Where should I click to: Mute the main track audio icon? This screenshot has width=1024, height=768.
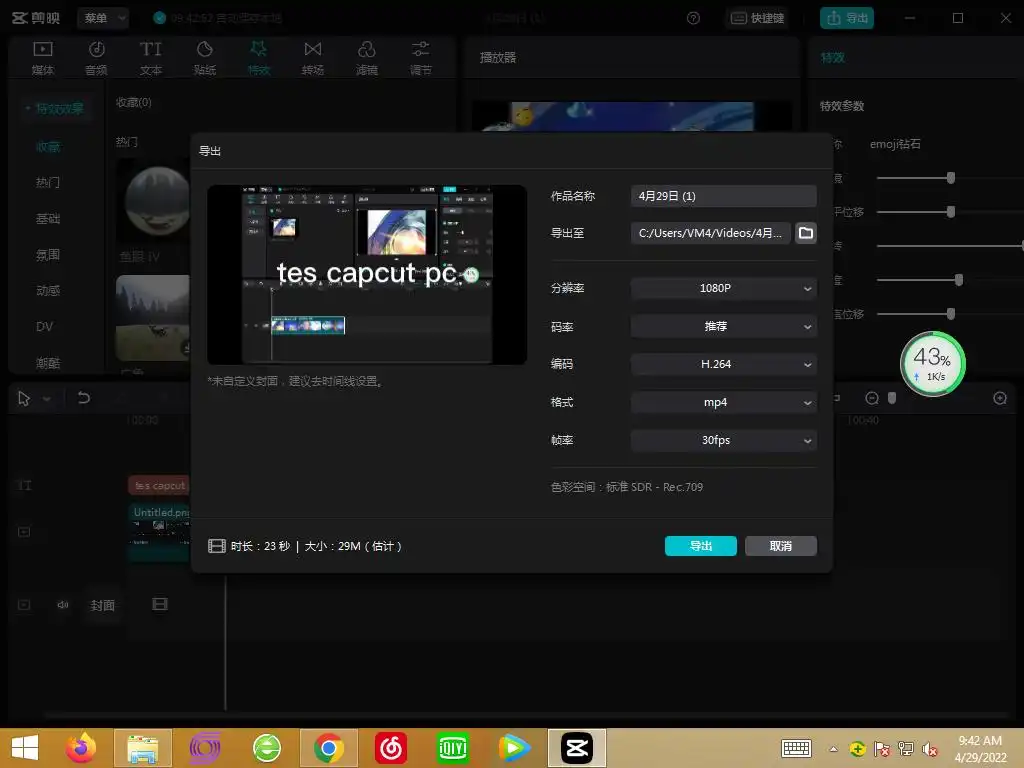coord(63,605)
